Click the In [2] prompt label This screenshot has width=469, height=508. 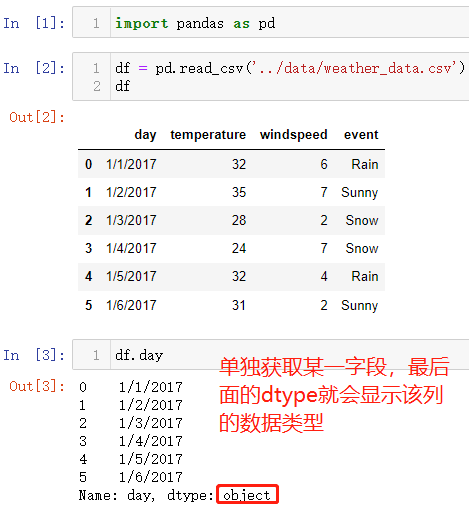[x=34, y=68]
